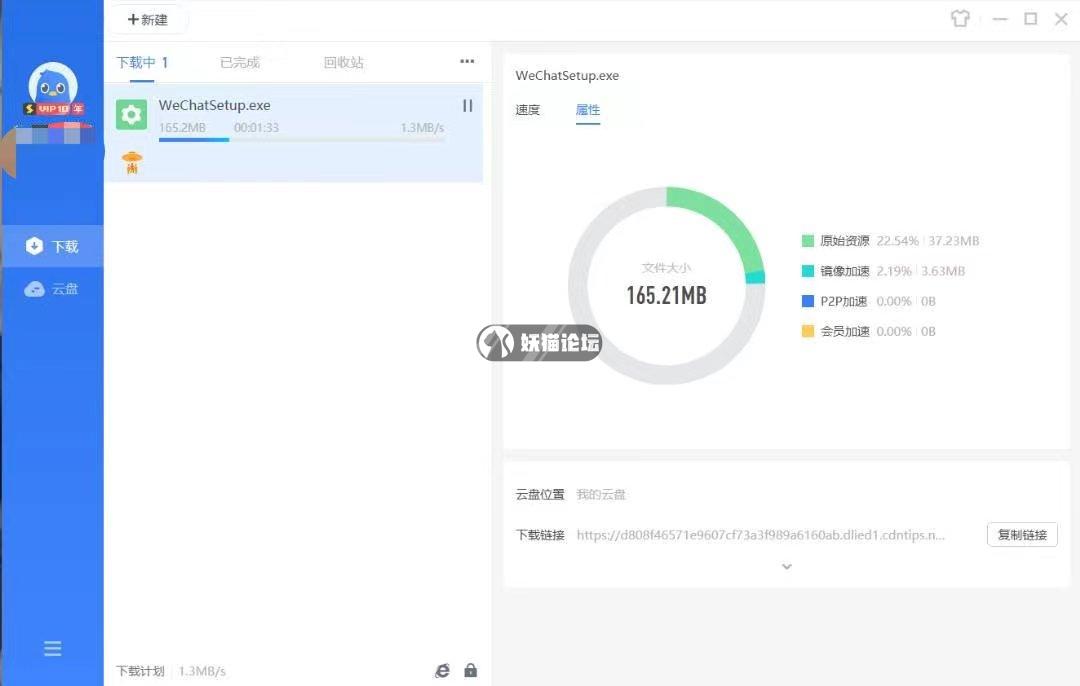Open 下载计划 in the status bar
This screenshot has width=1080, height=686.
click(x=140, y=671)
